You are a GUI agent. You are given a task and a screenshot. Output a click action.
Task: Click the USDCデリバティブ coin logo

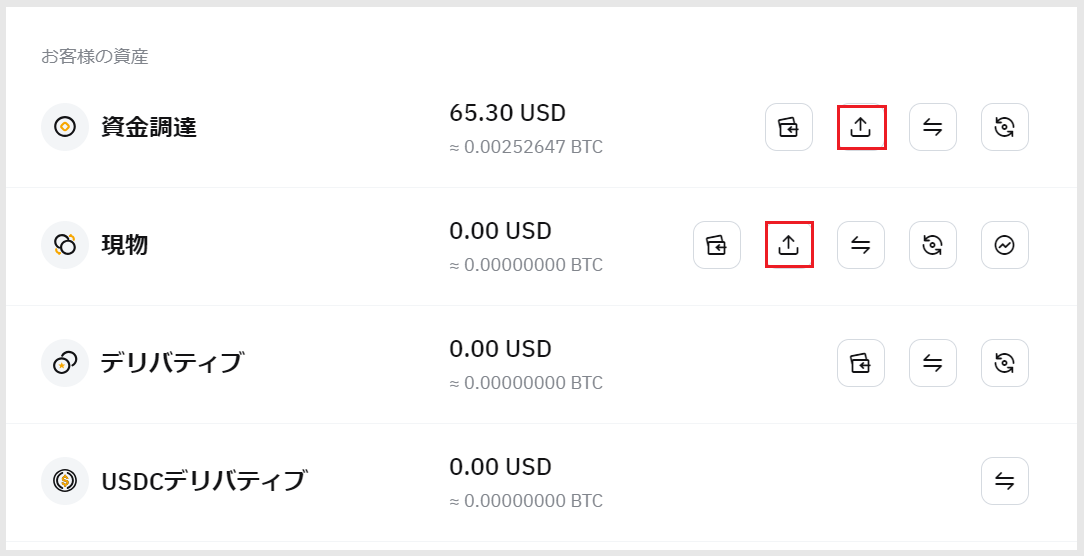65,481
